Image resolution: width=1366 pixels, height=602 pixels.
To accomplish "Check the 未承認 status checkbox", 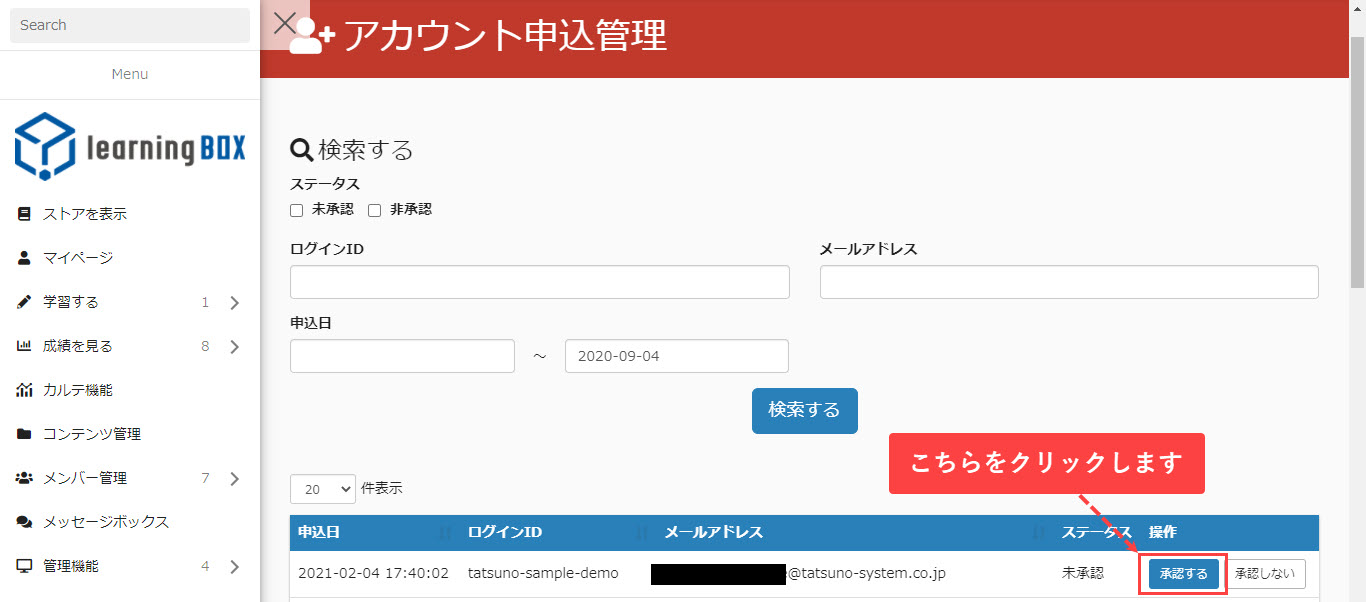I will pyautogui.click(x=296, y=210).
